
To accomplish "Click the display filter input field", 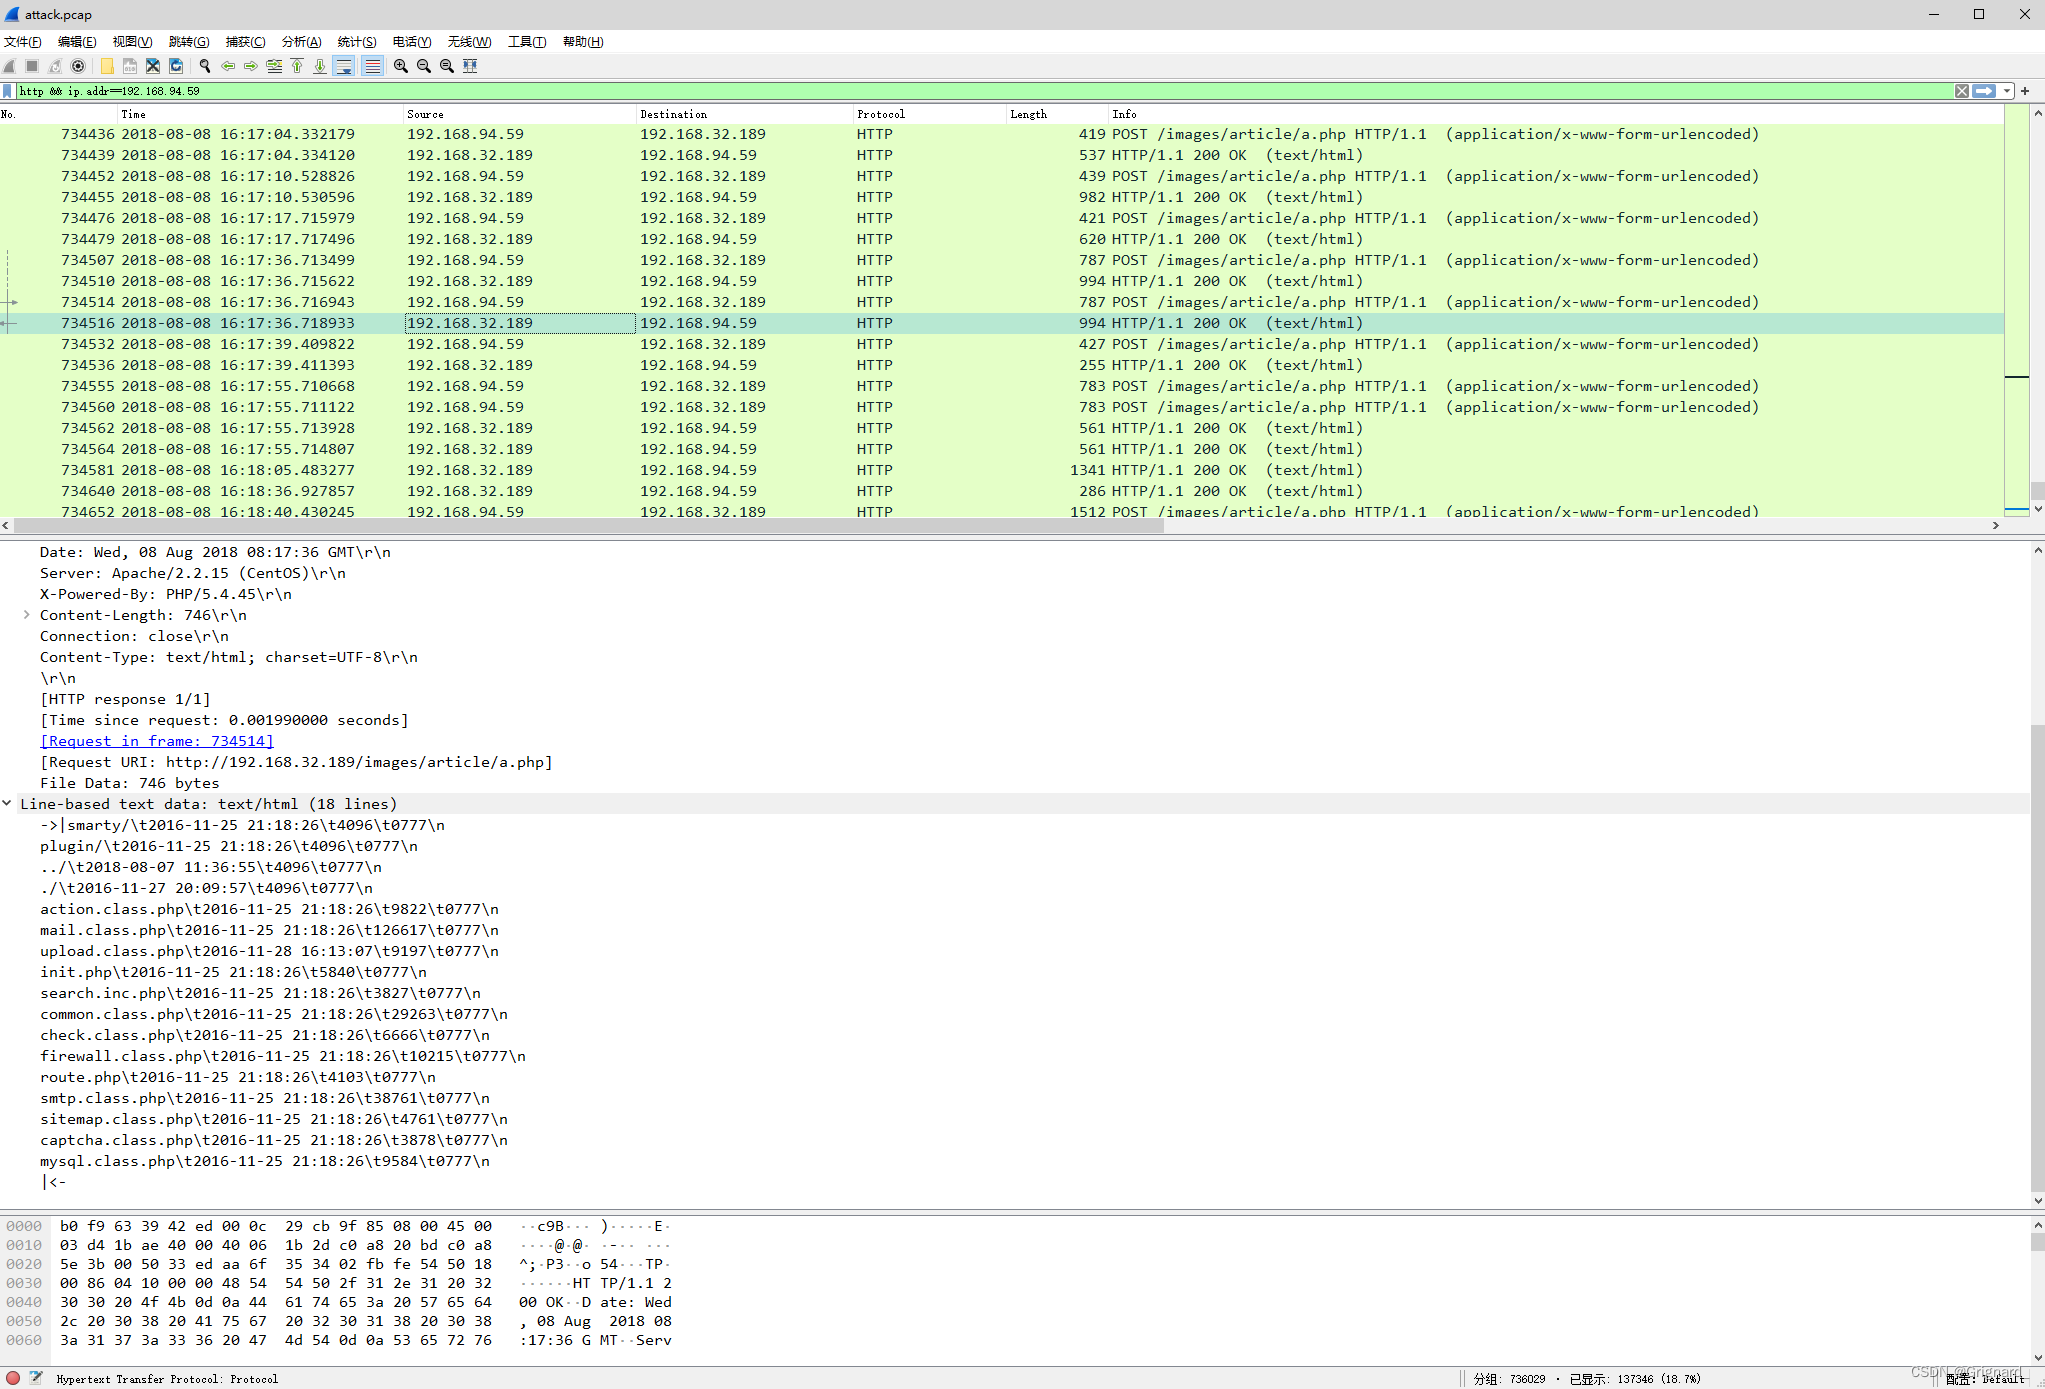I will coord(984,91).
